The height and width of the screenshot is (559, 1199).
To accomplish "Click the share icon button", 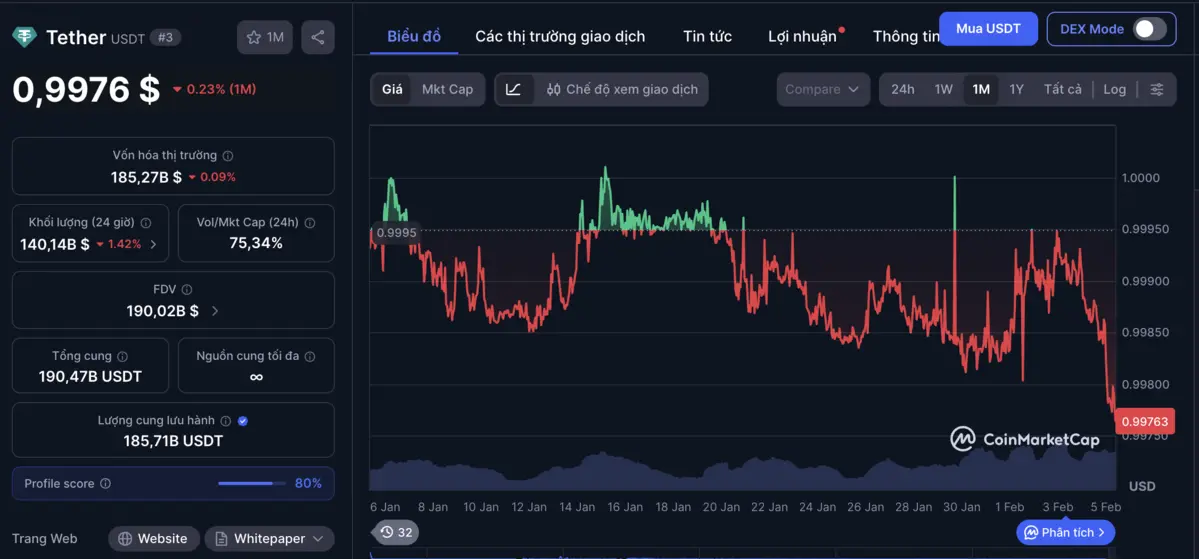I will click(x=318, y=38).
